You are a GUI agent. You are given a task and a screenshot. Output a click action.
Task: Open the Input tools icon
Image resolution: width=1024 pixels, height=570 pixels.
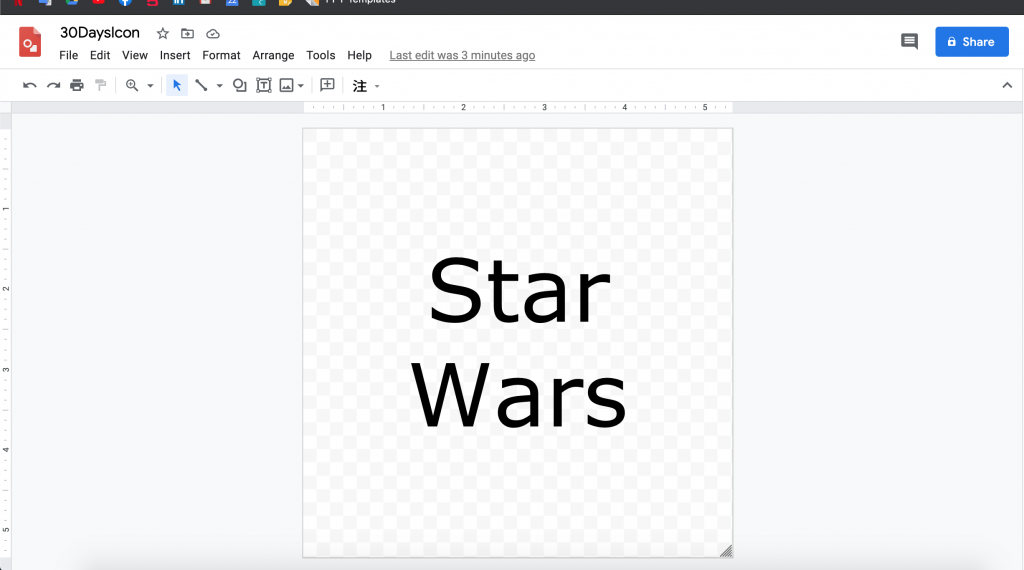point(360,86)
